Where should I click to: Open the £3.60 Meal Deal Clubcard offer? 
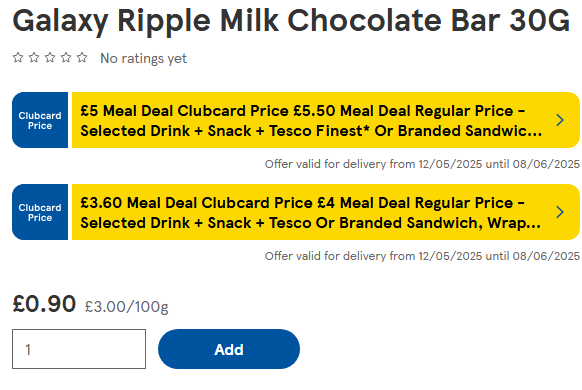pos(326,212)
